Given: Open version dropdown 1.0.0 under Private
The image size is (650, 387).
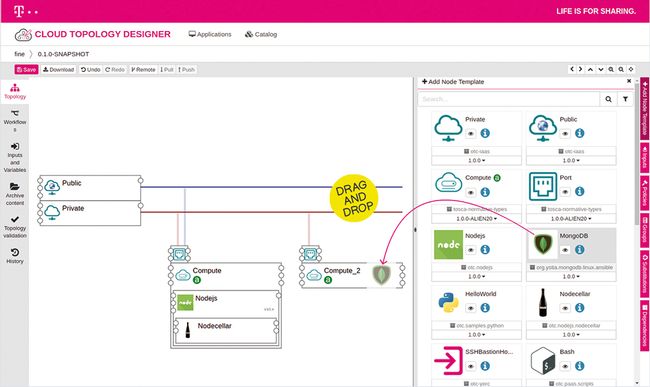Looking at the screenshot, I should (x=476, y=160).
